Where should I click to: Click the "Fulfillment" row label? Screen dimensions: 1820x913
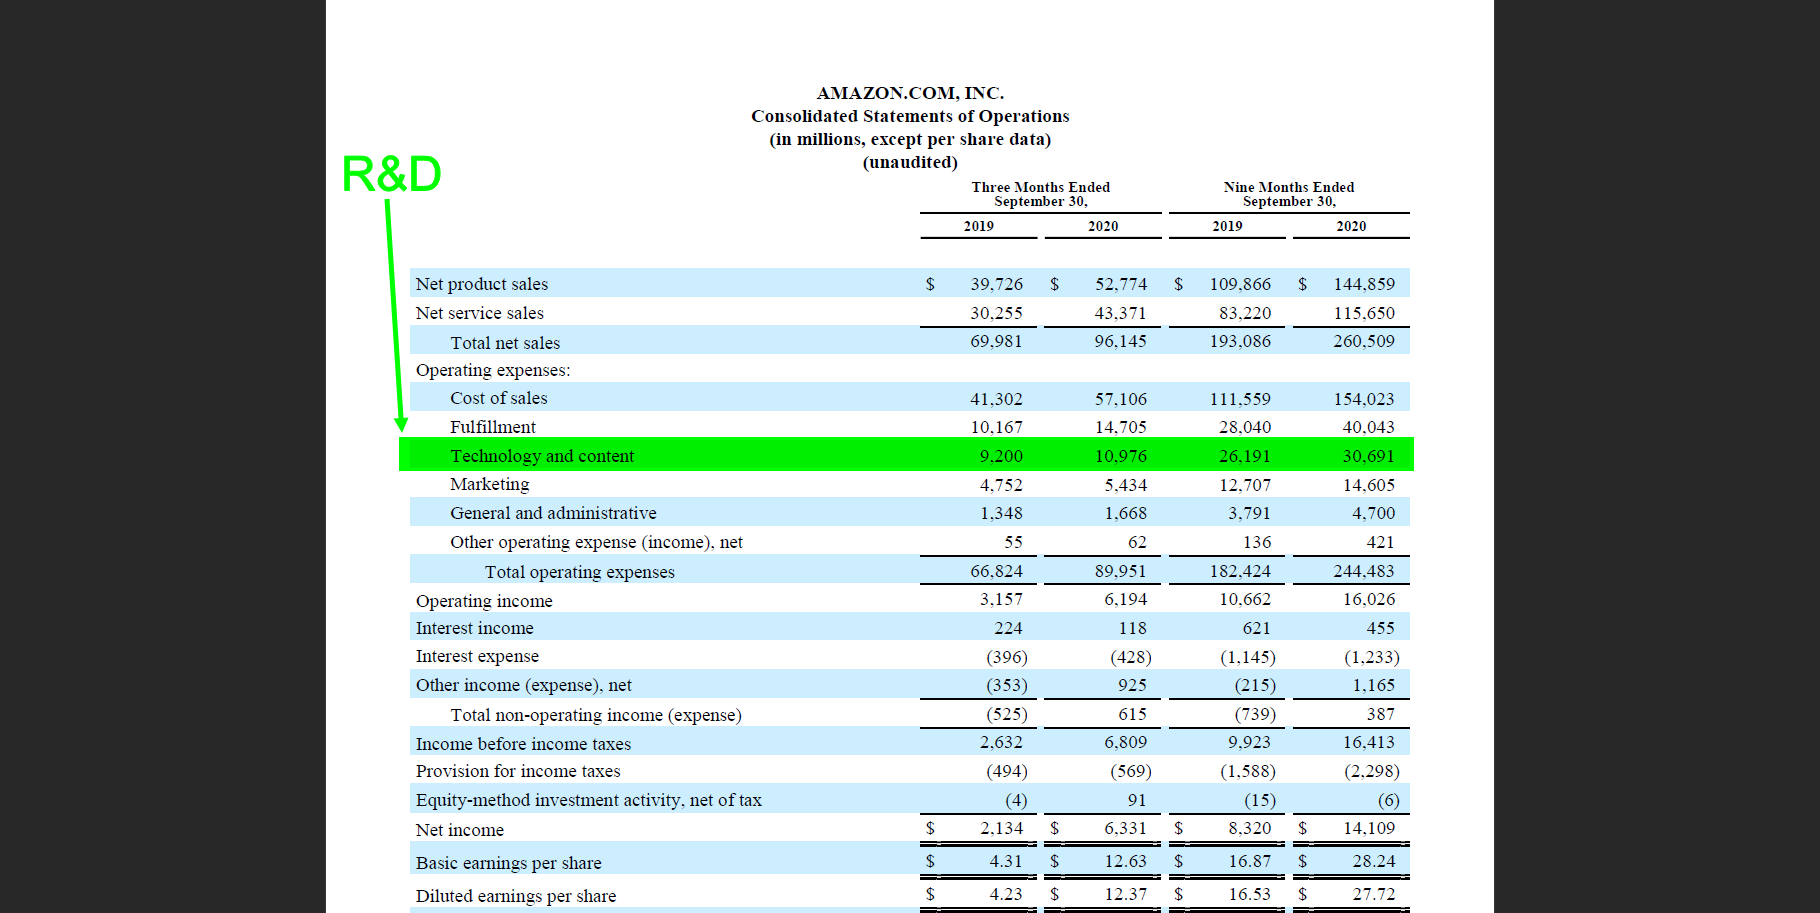493,427
